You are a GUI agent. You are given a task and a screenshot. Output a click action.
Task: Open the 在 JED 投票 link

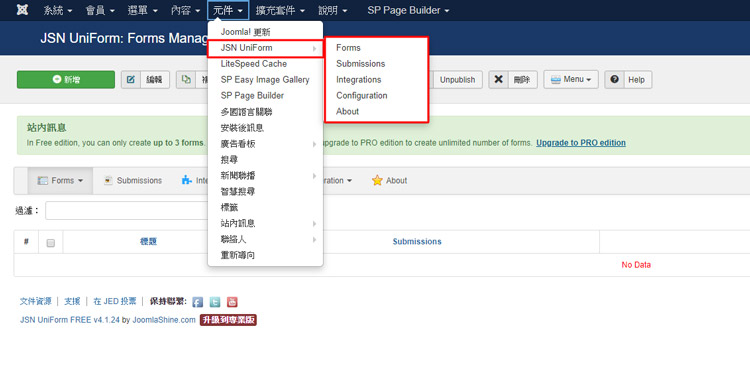point(115,301)
